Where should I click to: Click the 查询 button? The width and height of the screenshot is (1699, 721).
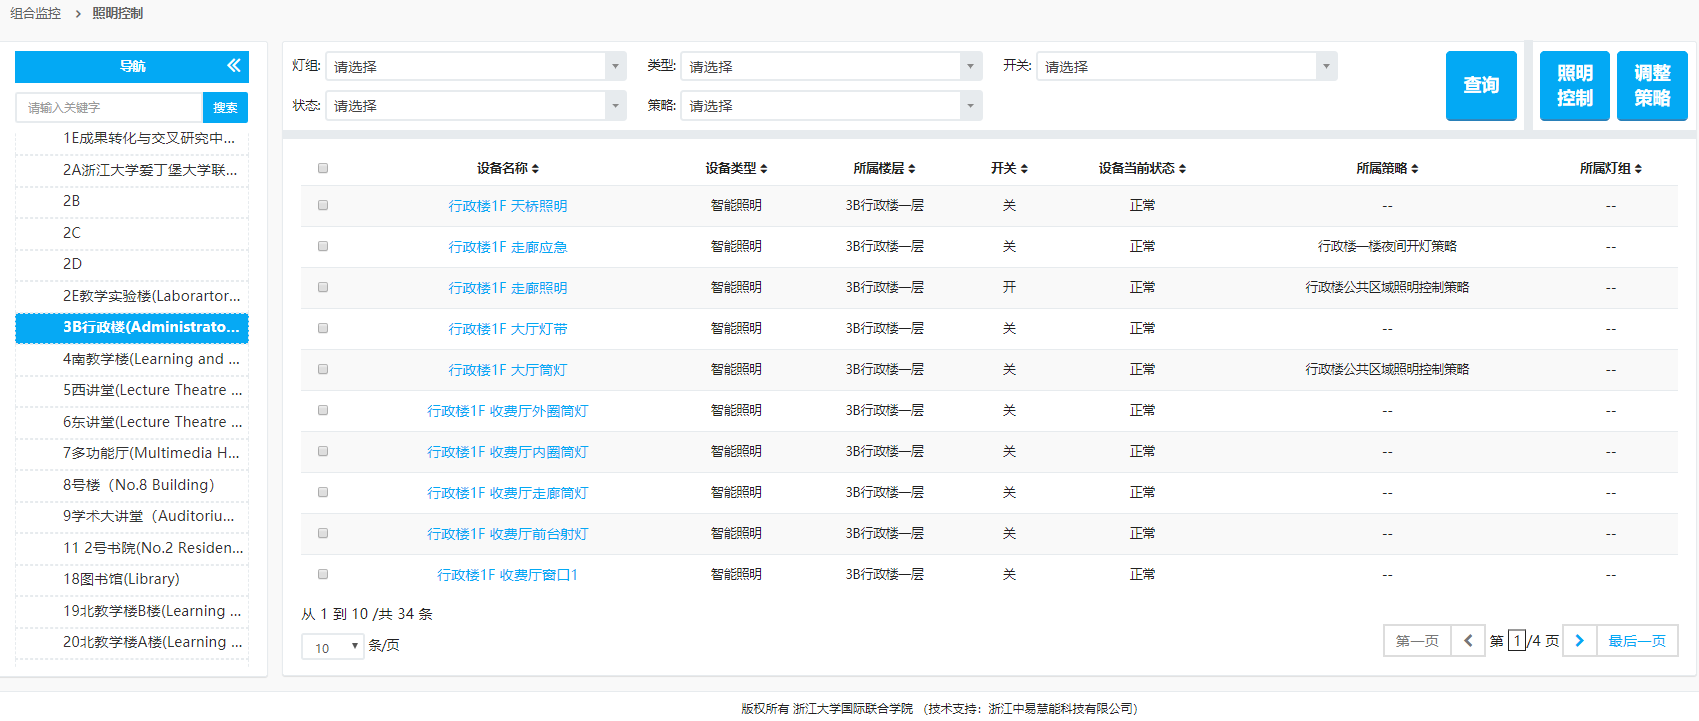(x=1481, y=86)
